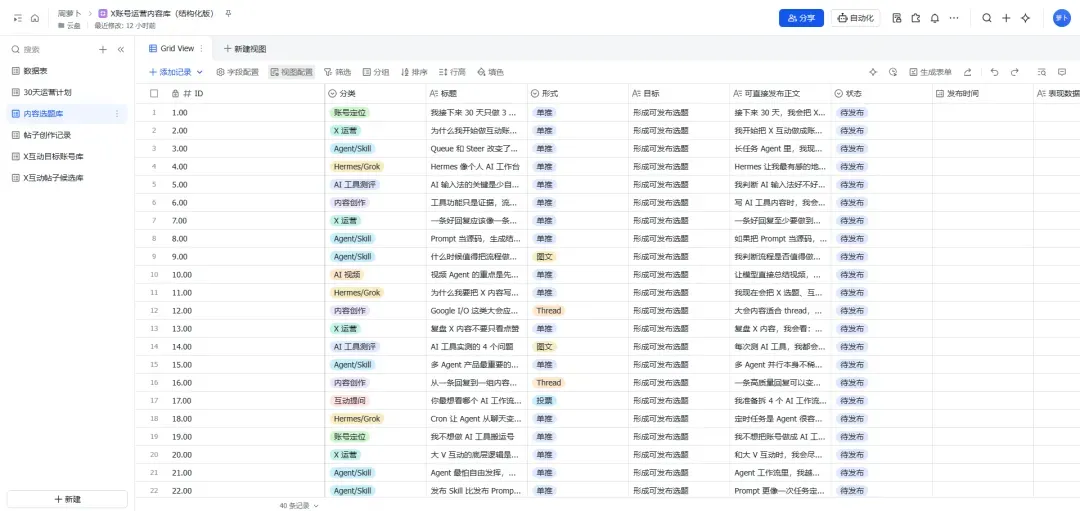The image size is (1080, 511).
Task: Open the plugin puzzle-piece icon
Action: 915,18
